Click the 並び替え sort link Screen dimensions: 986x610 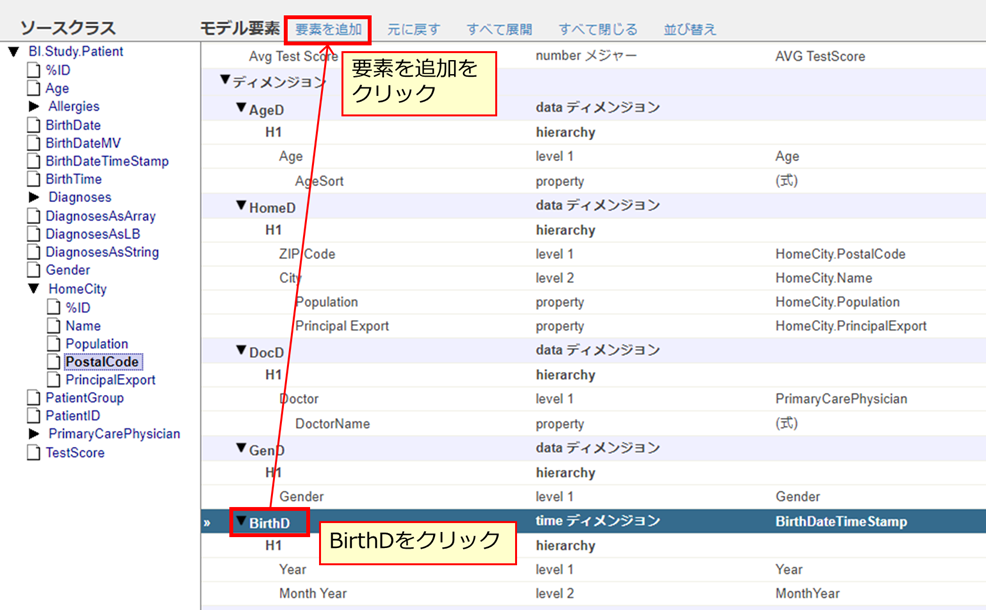pyautogui.click(x=690, y=29)
